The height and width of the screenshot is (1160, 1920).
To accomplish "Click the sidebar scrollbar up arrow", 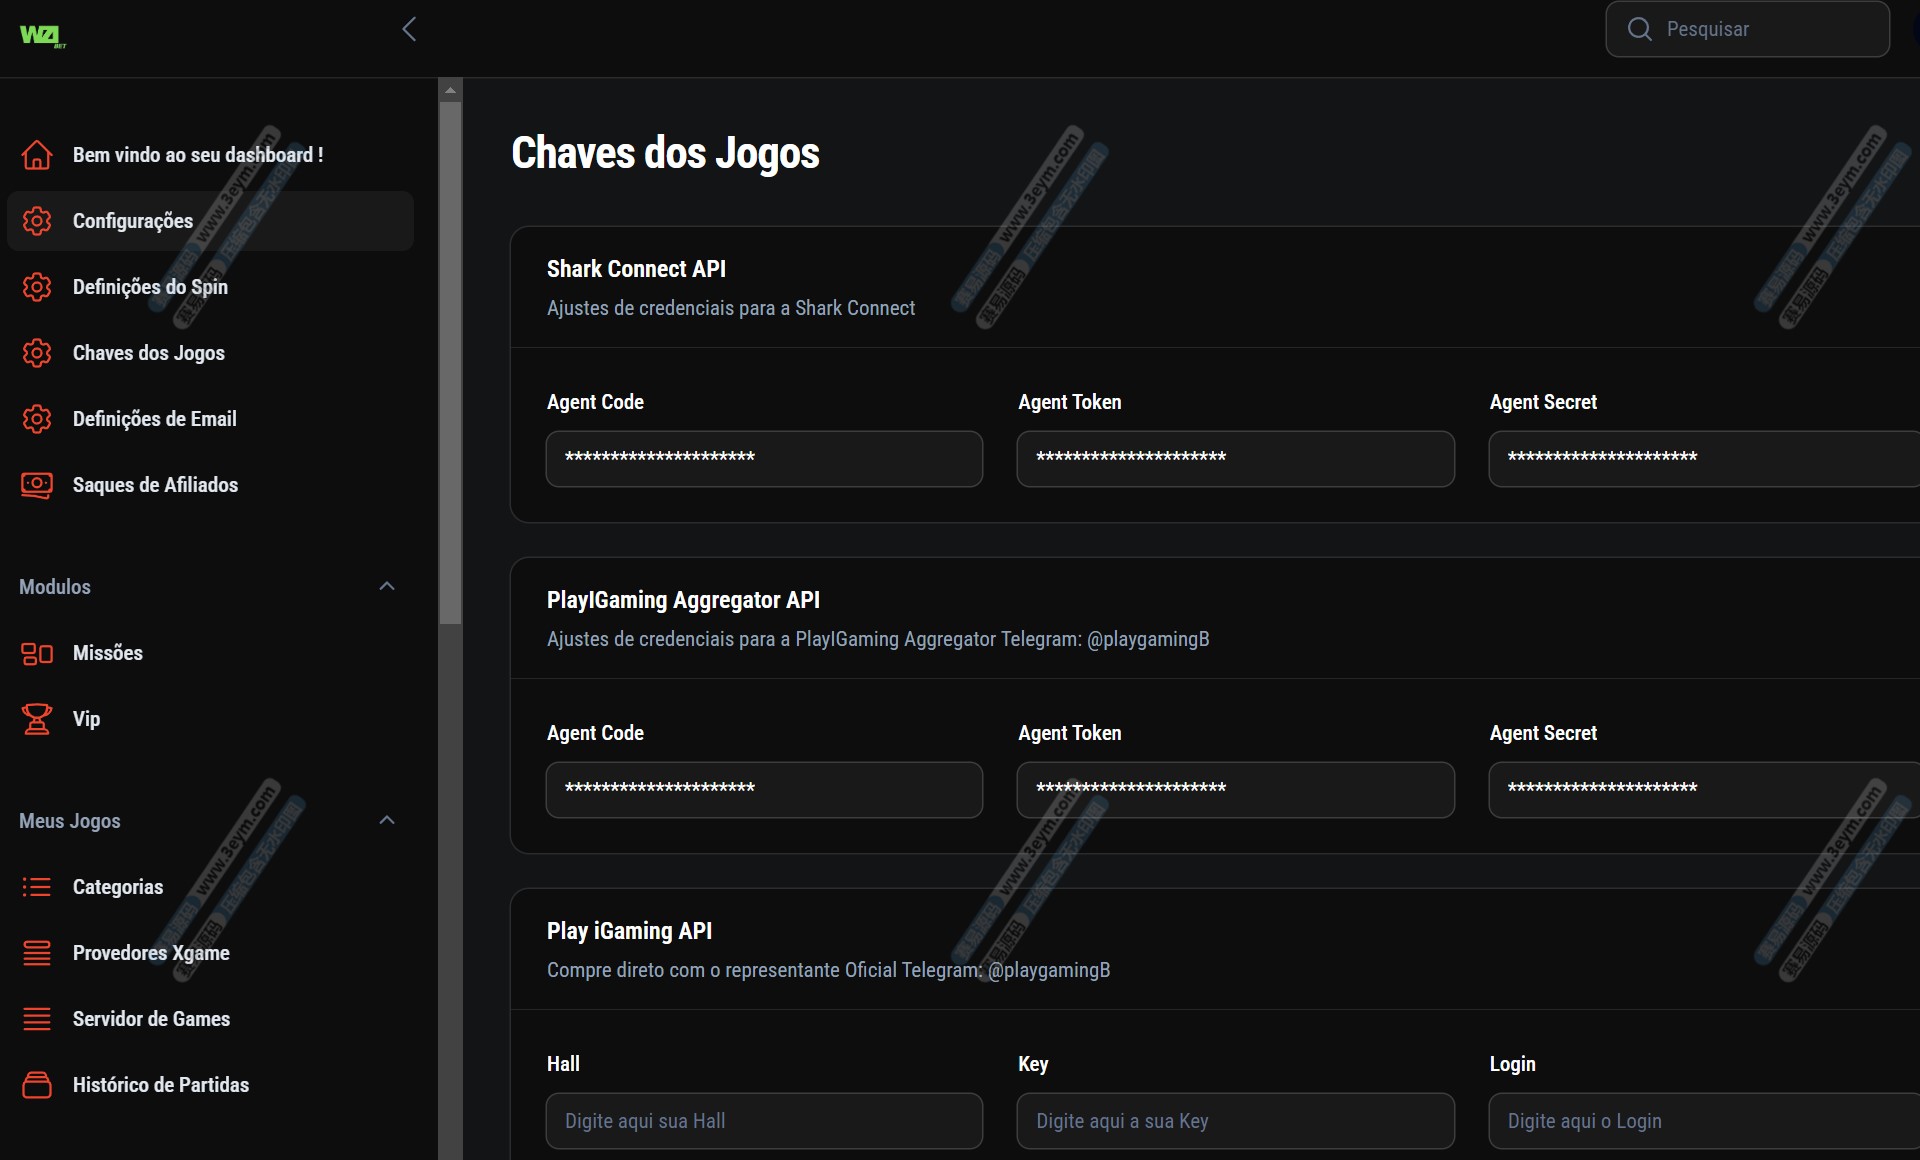I will pos(450,90).
